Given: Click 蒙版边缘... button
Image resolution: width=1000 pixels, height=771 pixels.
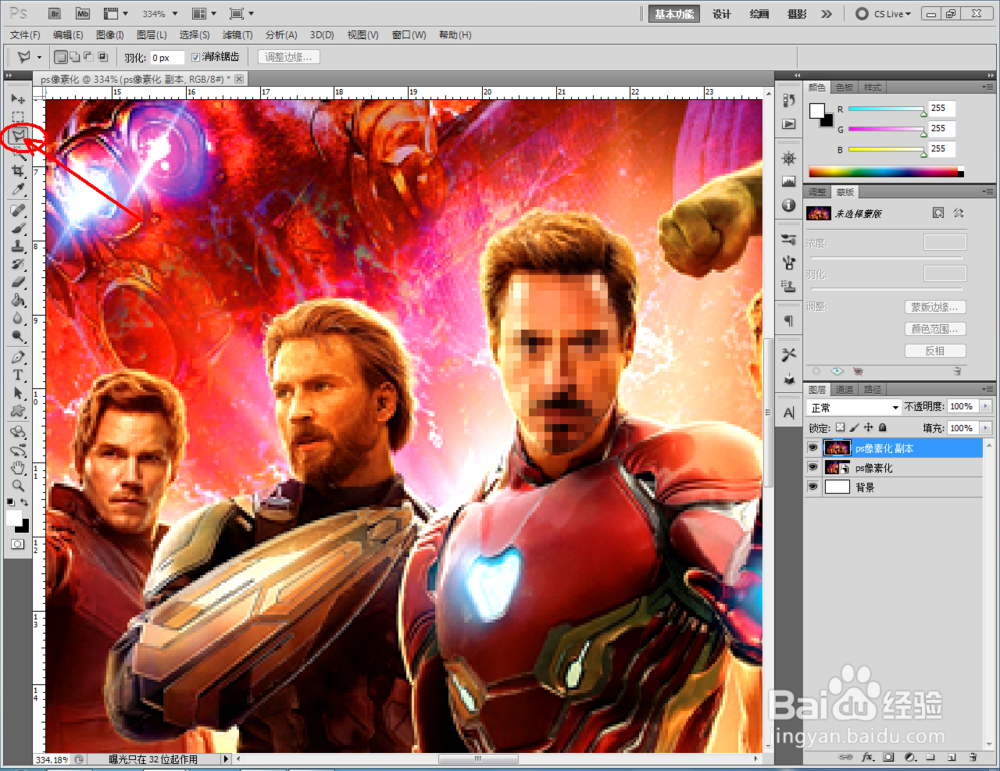Looking at the screenshot, I should (x=934, y=307).
